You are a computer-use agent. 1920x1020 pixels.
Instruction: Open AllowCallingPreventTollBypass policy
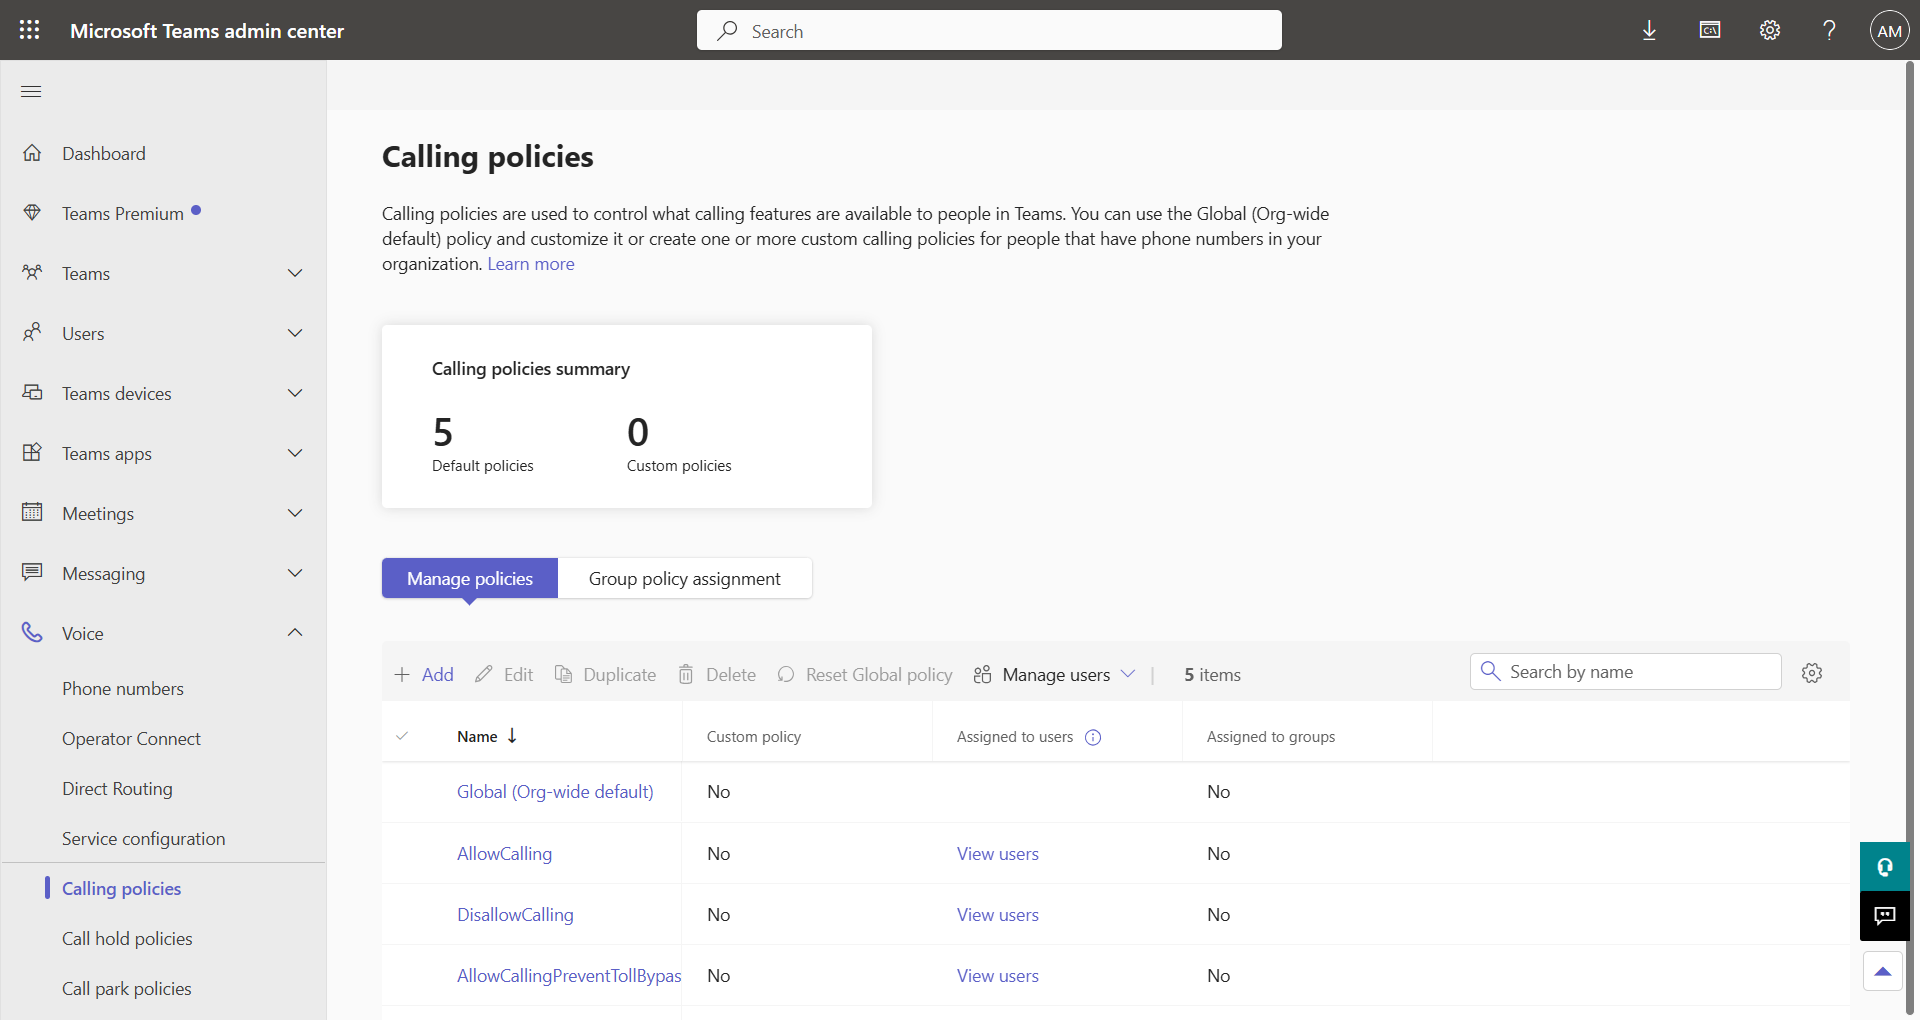(x=569, y=975)
